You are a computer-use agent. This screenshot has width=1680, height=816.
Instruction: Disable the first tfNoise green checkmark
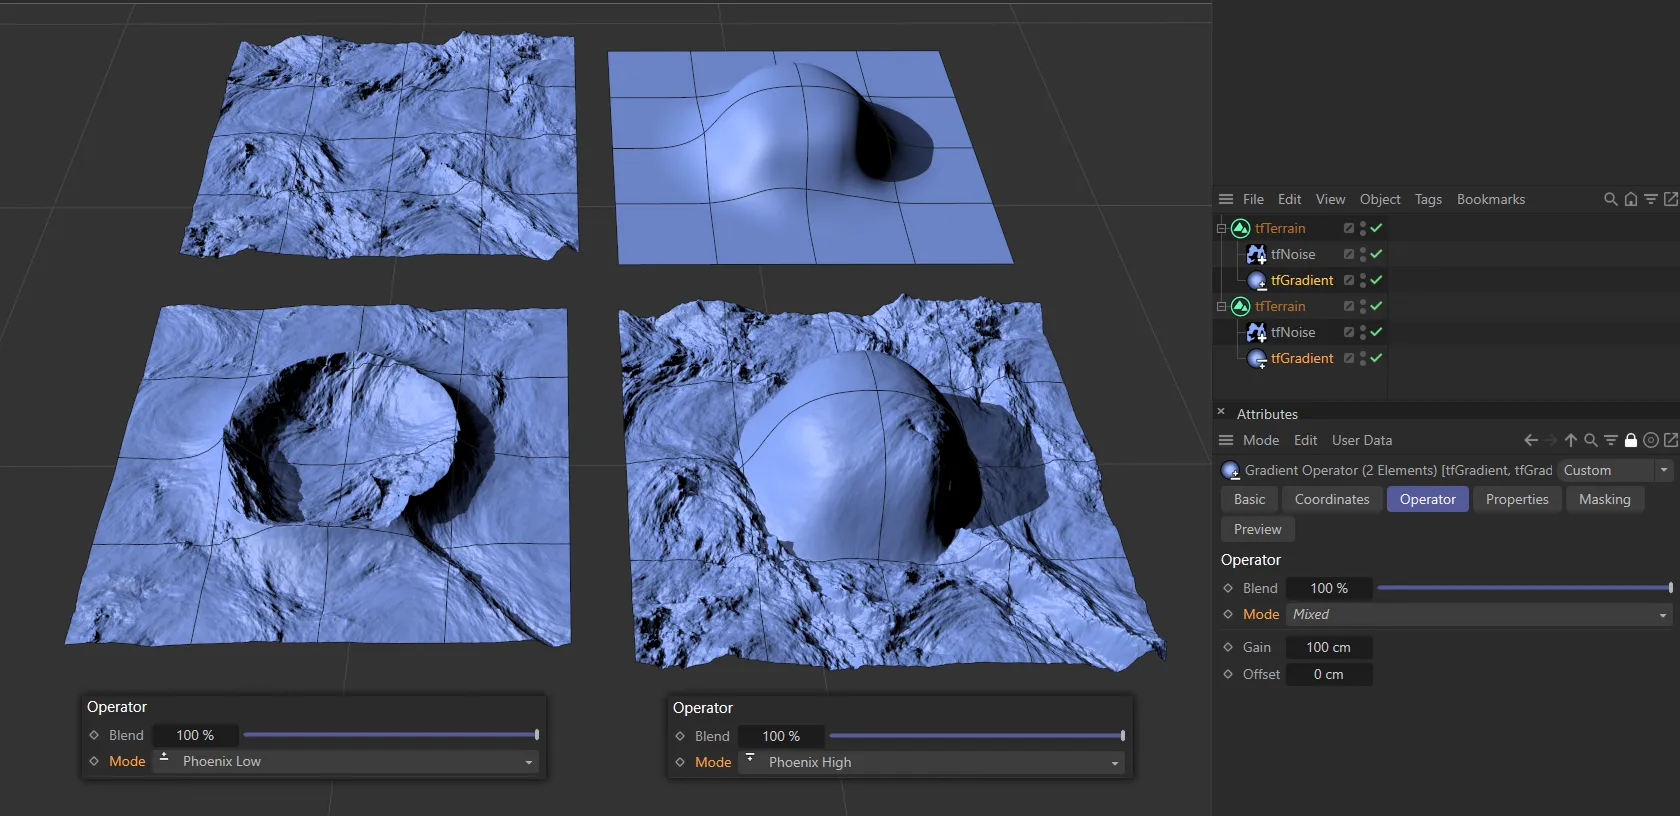[1377, 254]
